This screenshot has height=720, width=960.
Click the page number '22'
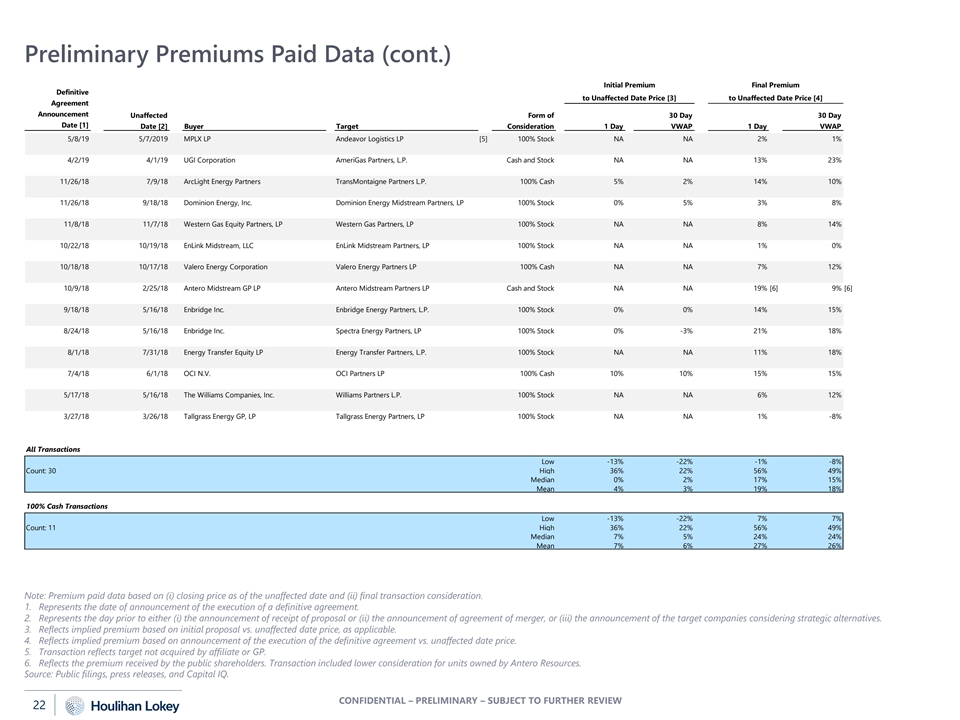click(x=39, y=705)
